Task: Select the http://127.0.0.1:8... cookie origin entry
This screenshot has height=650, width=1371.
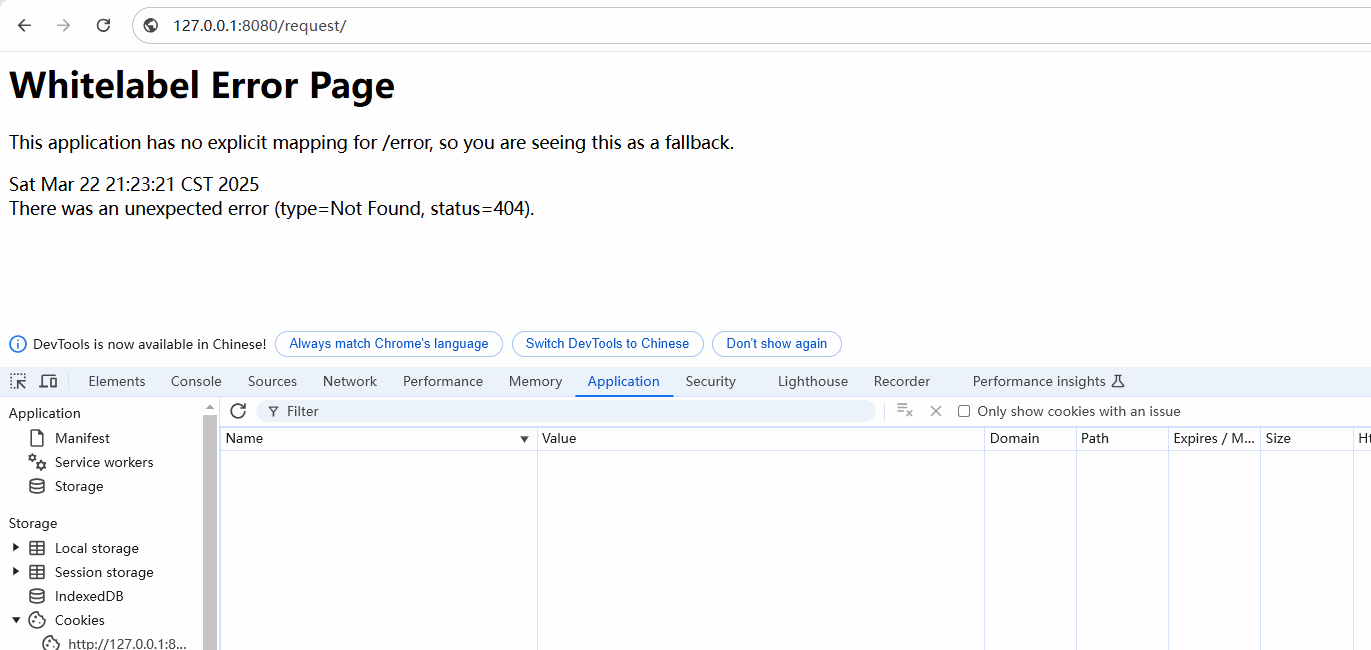Action: pyautogui.click(x=127, y=643)
